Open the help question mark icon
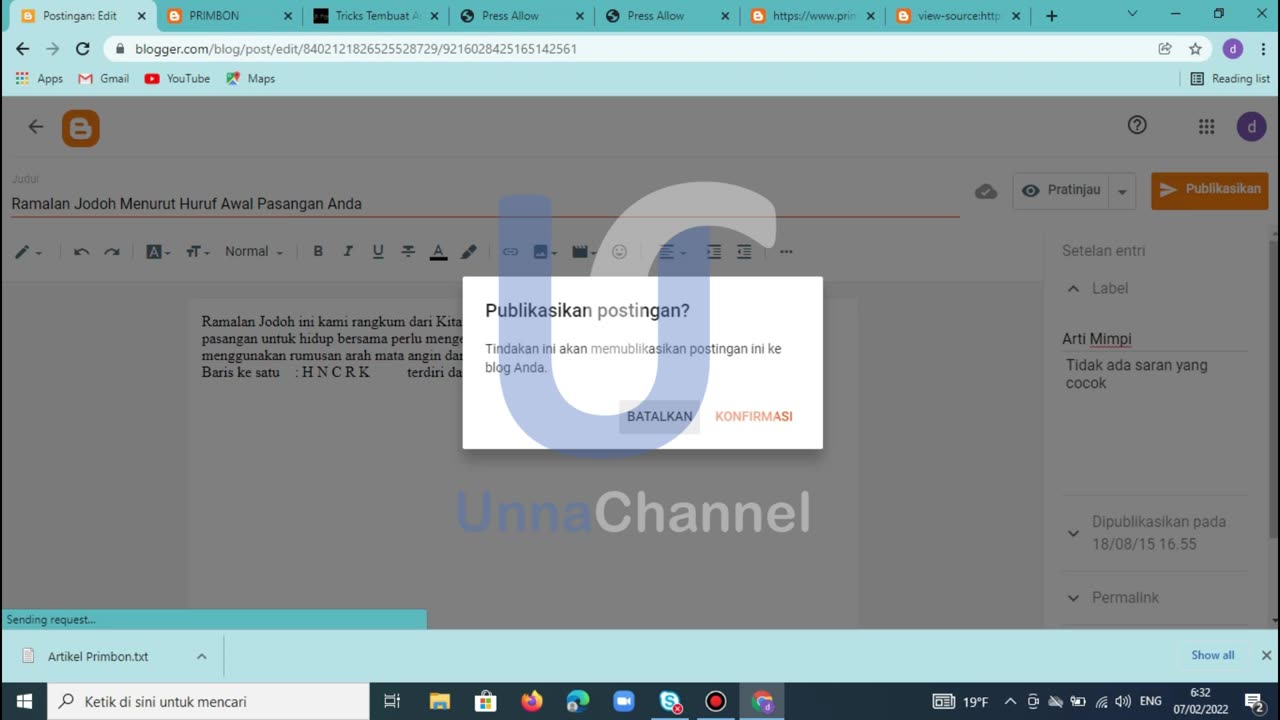The width and height of the screenshot is (1280, 720). pyautogui.click(x=1137, y=125)
